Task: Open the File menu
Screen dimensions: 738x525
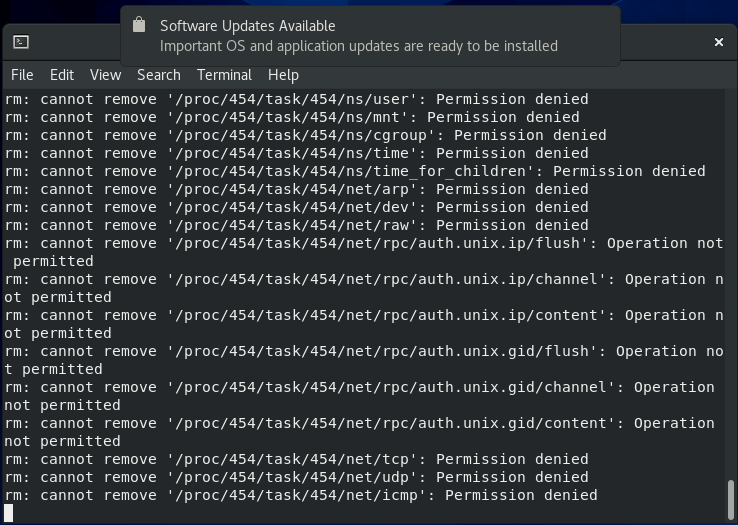Action: 22,75
